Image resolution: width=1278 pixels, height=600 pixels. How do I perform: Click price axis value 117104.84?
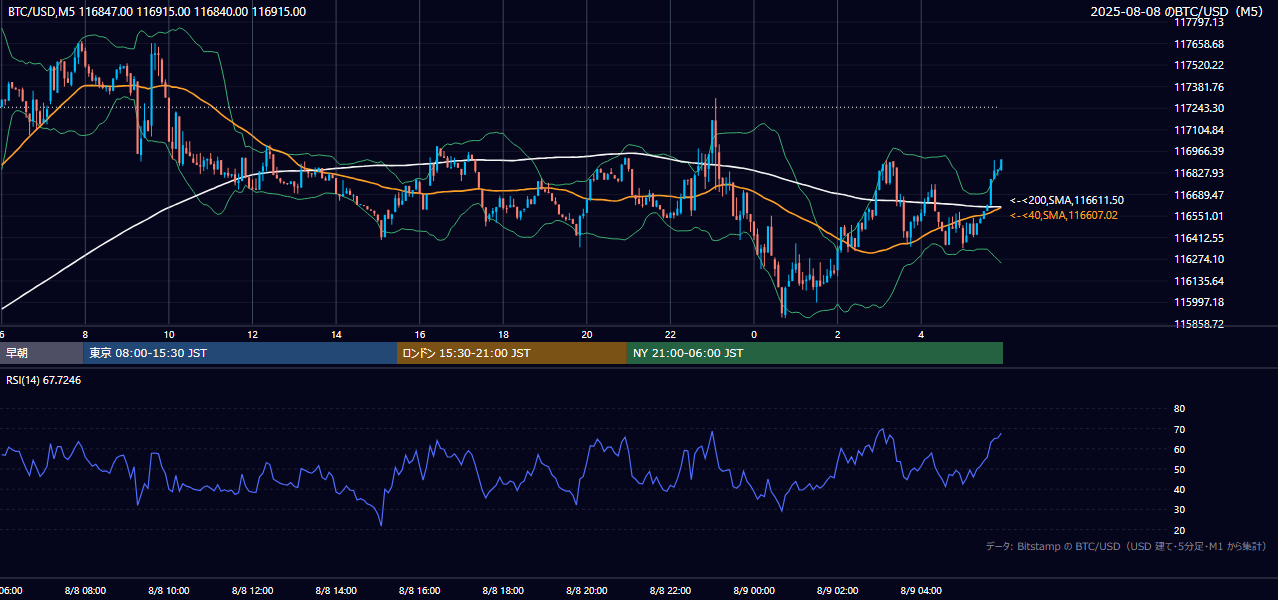pyautogui.click(x=1199, y=130)
